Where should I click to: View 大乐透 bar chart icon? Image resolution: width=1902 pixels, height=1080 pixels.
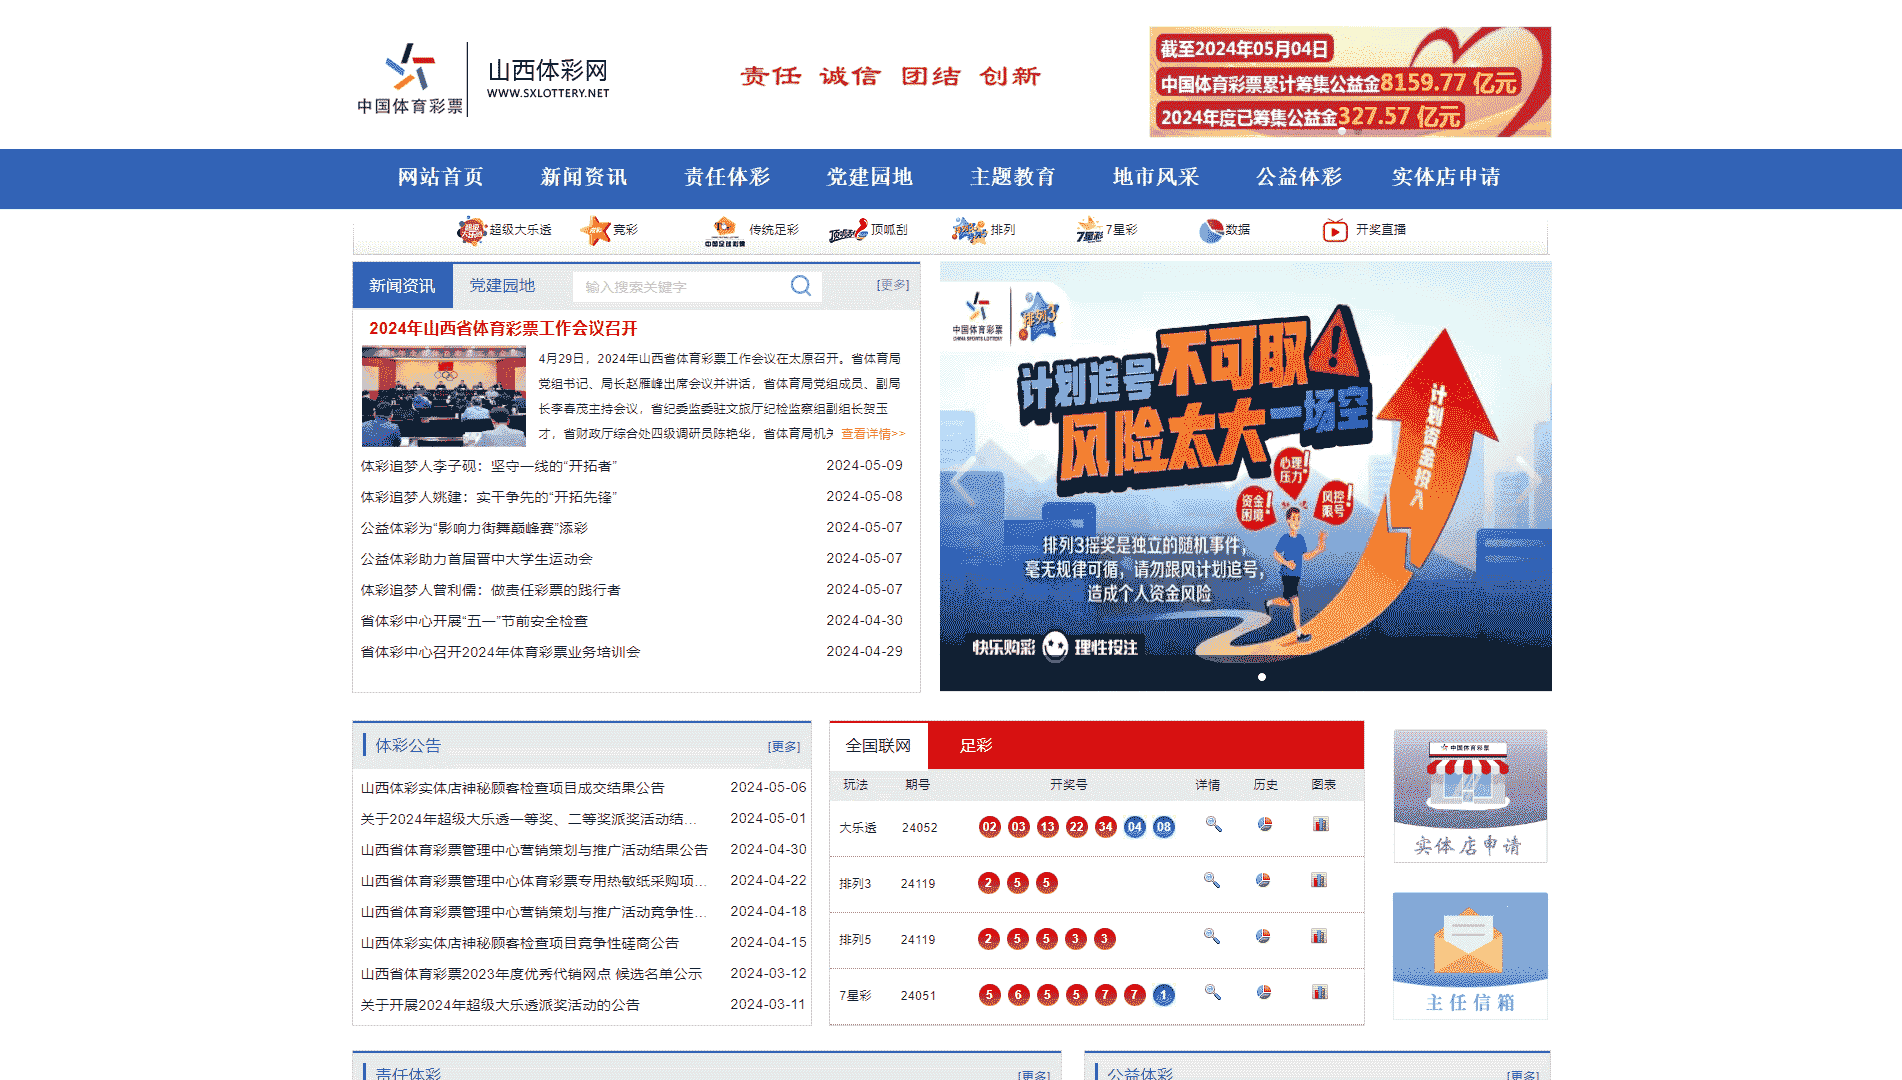click(x=1321, y=824)
